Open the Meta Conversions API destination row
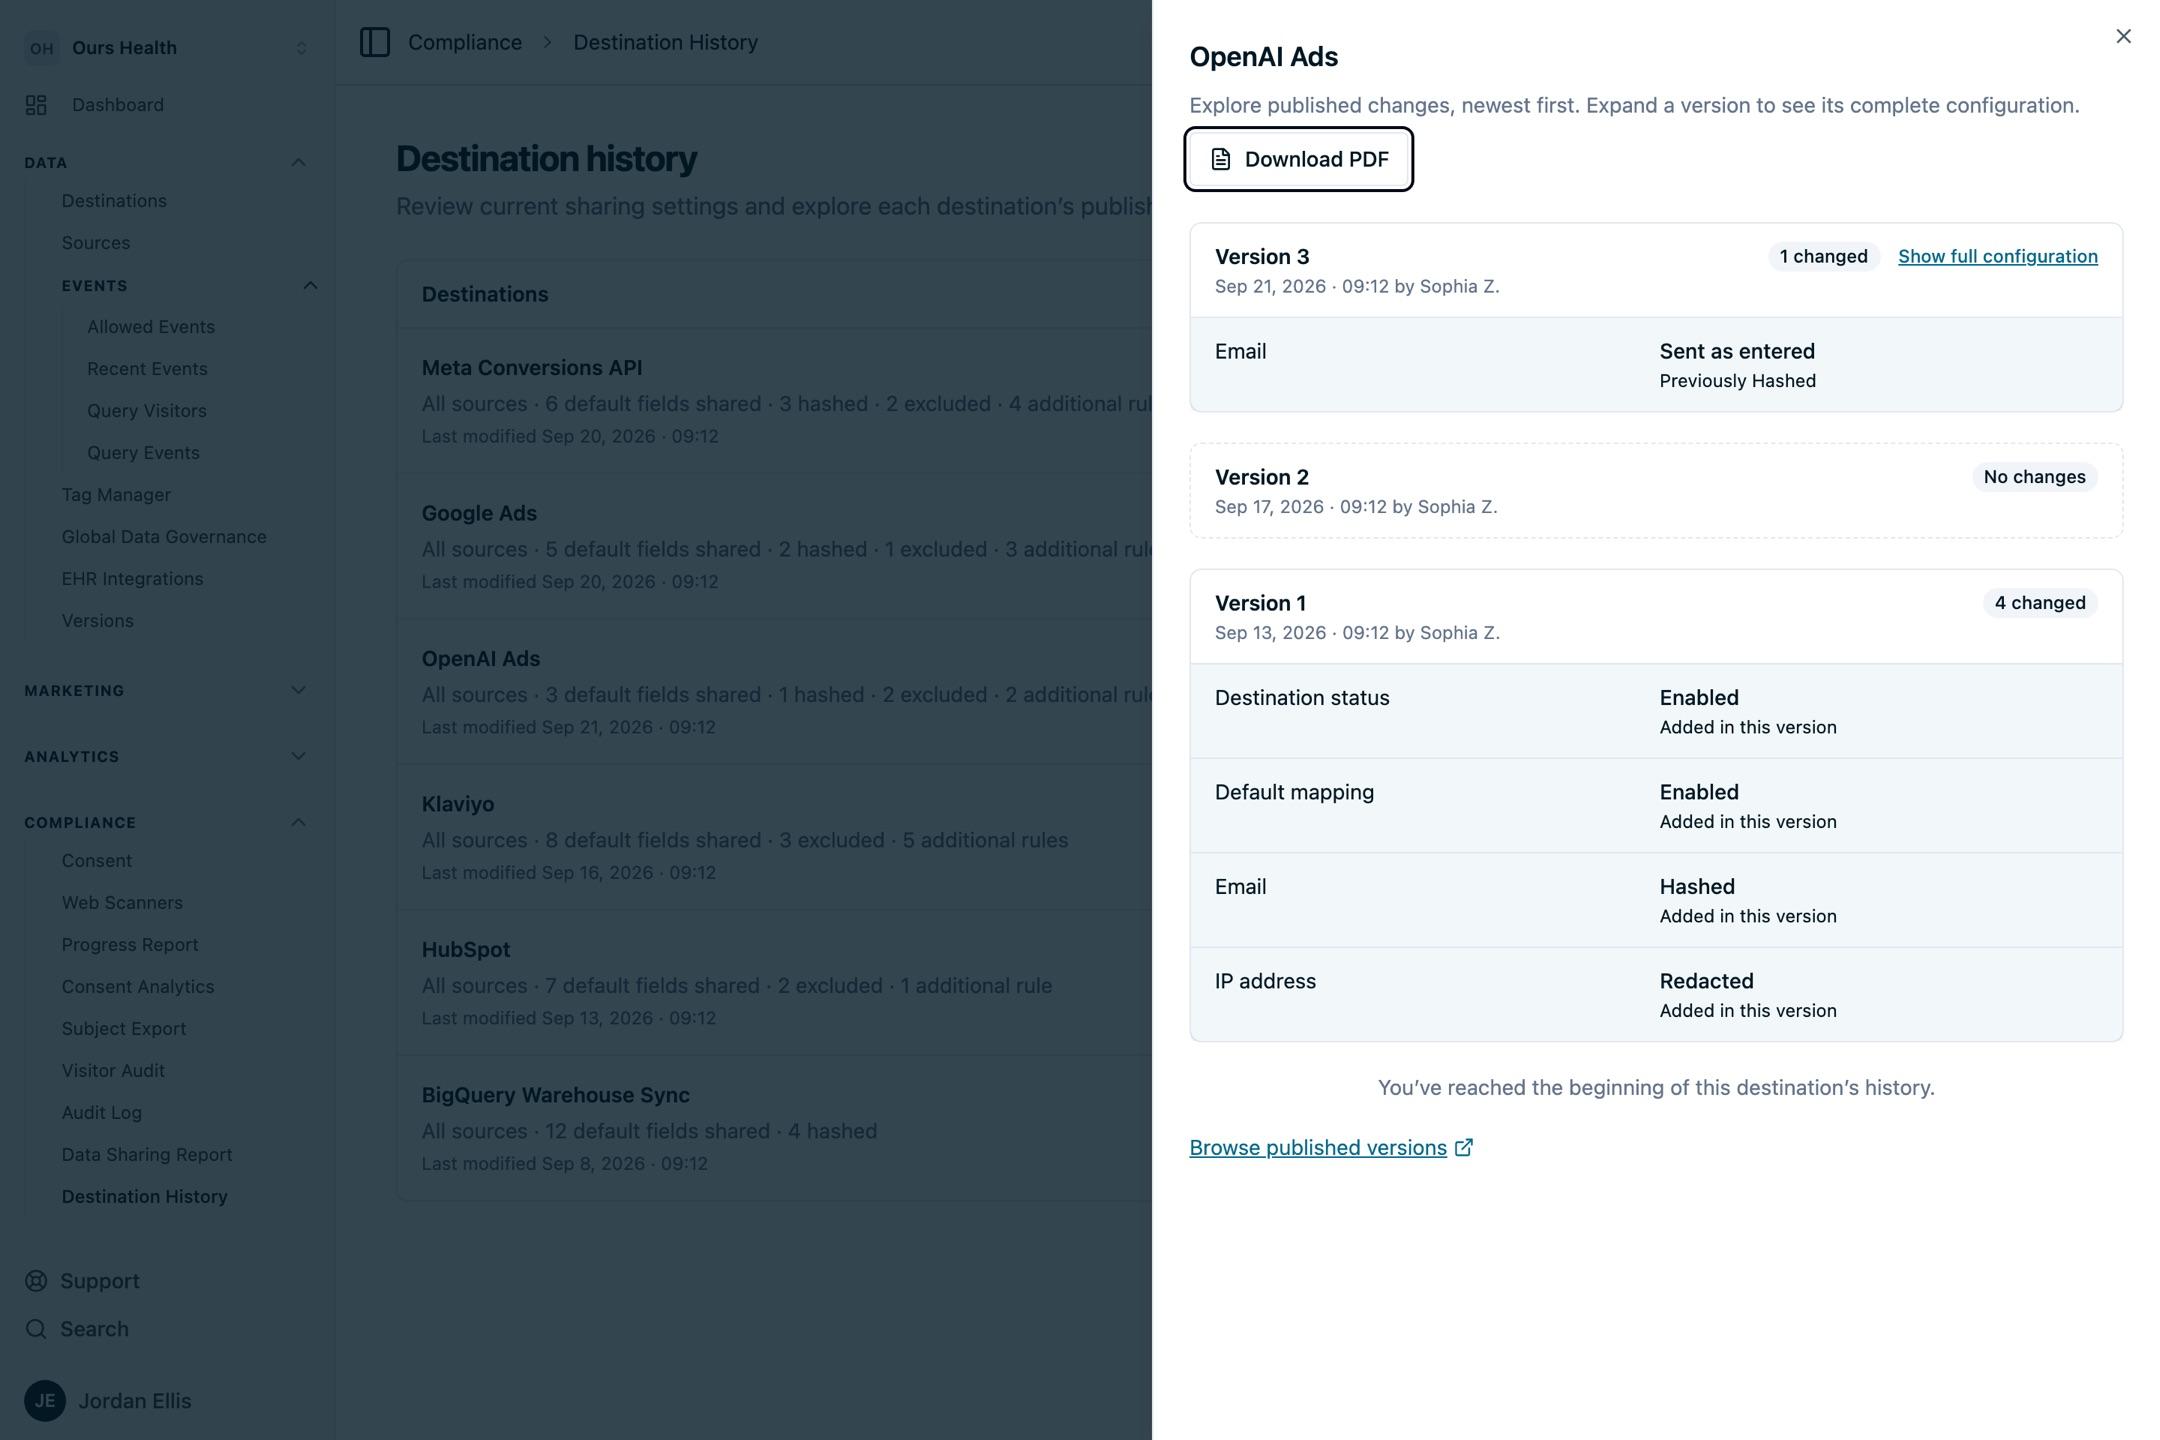The width and height of the screenshot is (2160, 1440). 775,400
